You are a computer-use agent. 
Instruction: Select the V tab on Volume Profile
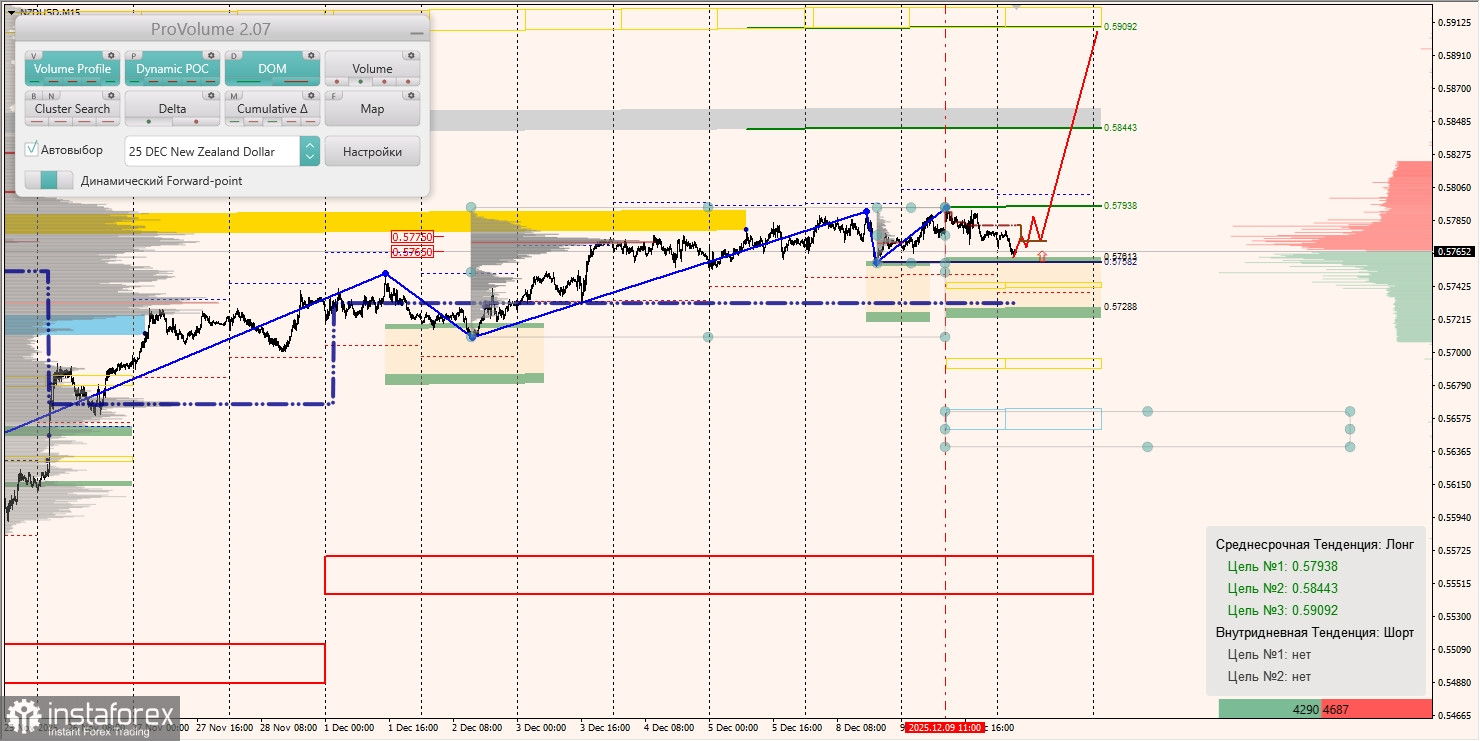[34, 56]
